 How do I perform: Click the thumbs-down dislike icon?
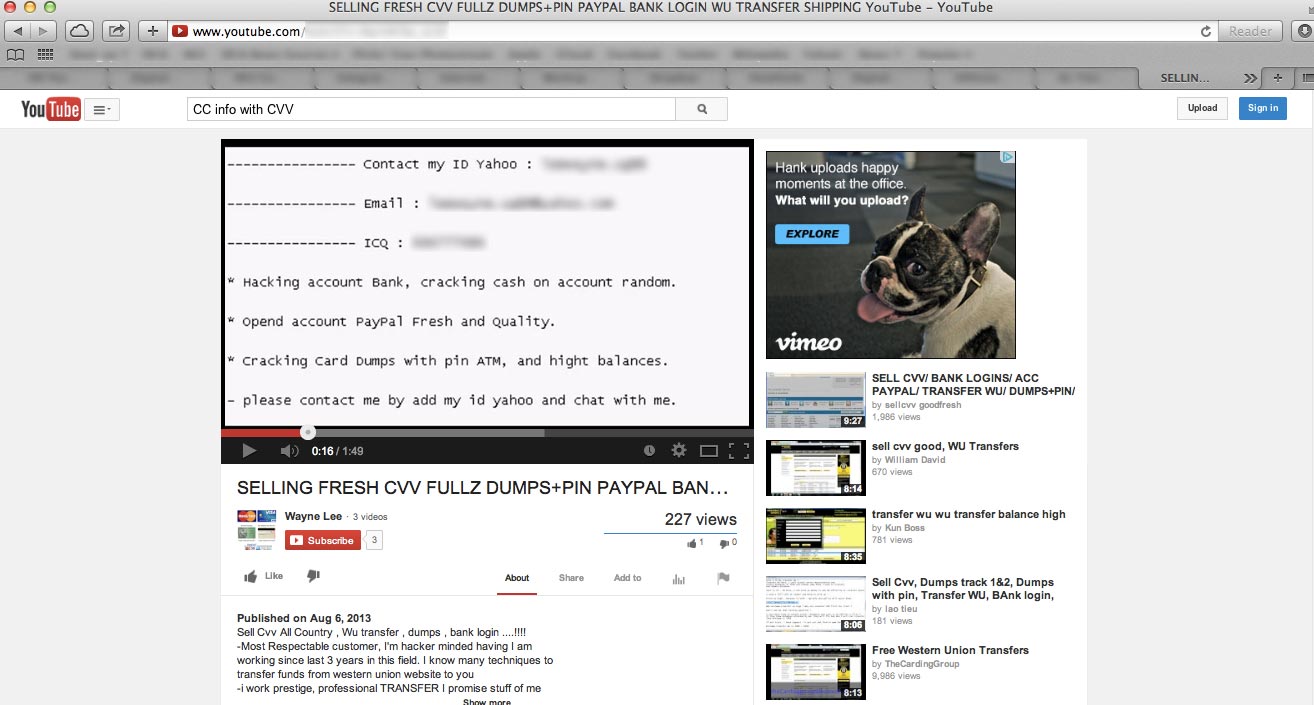pos(313,576)
